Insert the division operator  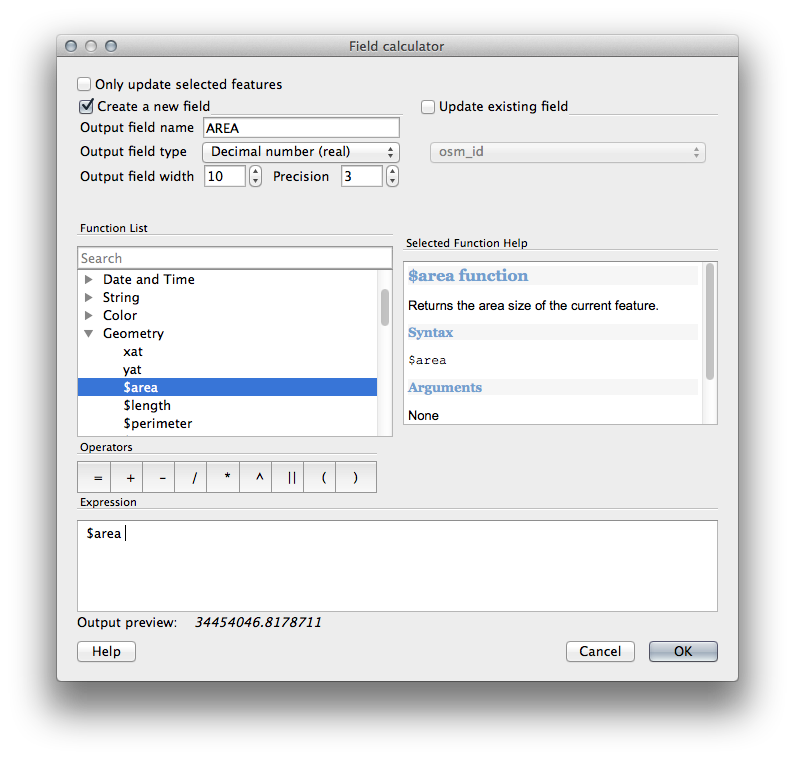pos(194,478)
